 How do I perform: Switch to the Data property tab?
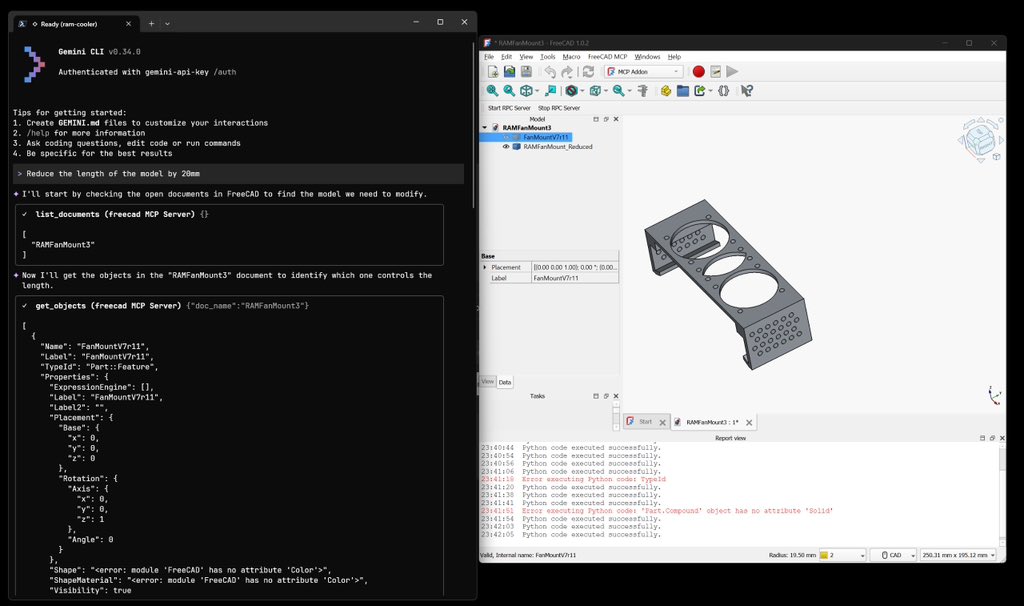point(505,382)
